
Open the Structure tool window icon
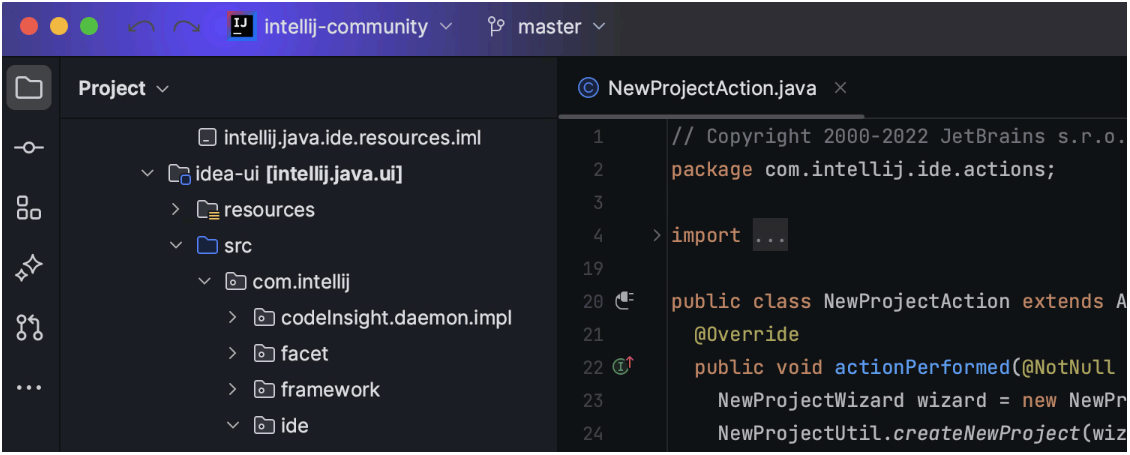[x=29, y=208]
